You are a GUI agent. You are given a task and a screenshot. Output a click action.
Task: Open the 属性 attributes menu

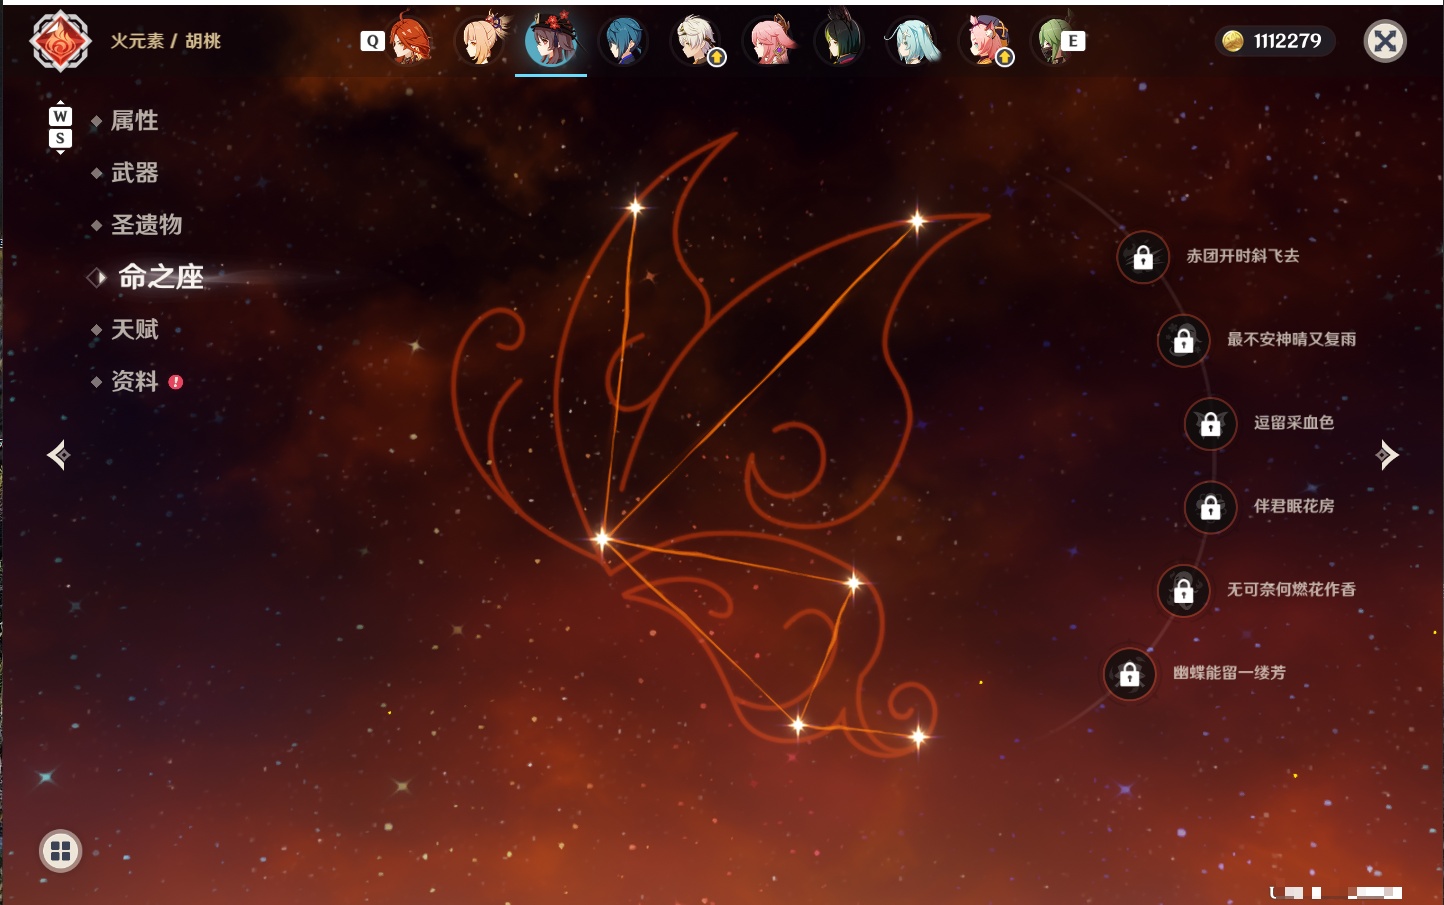tap(134, 121)
